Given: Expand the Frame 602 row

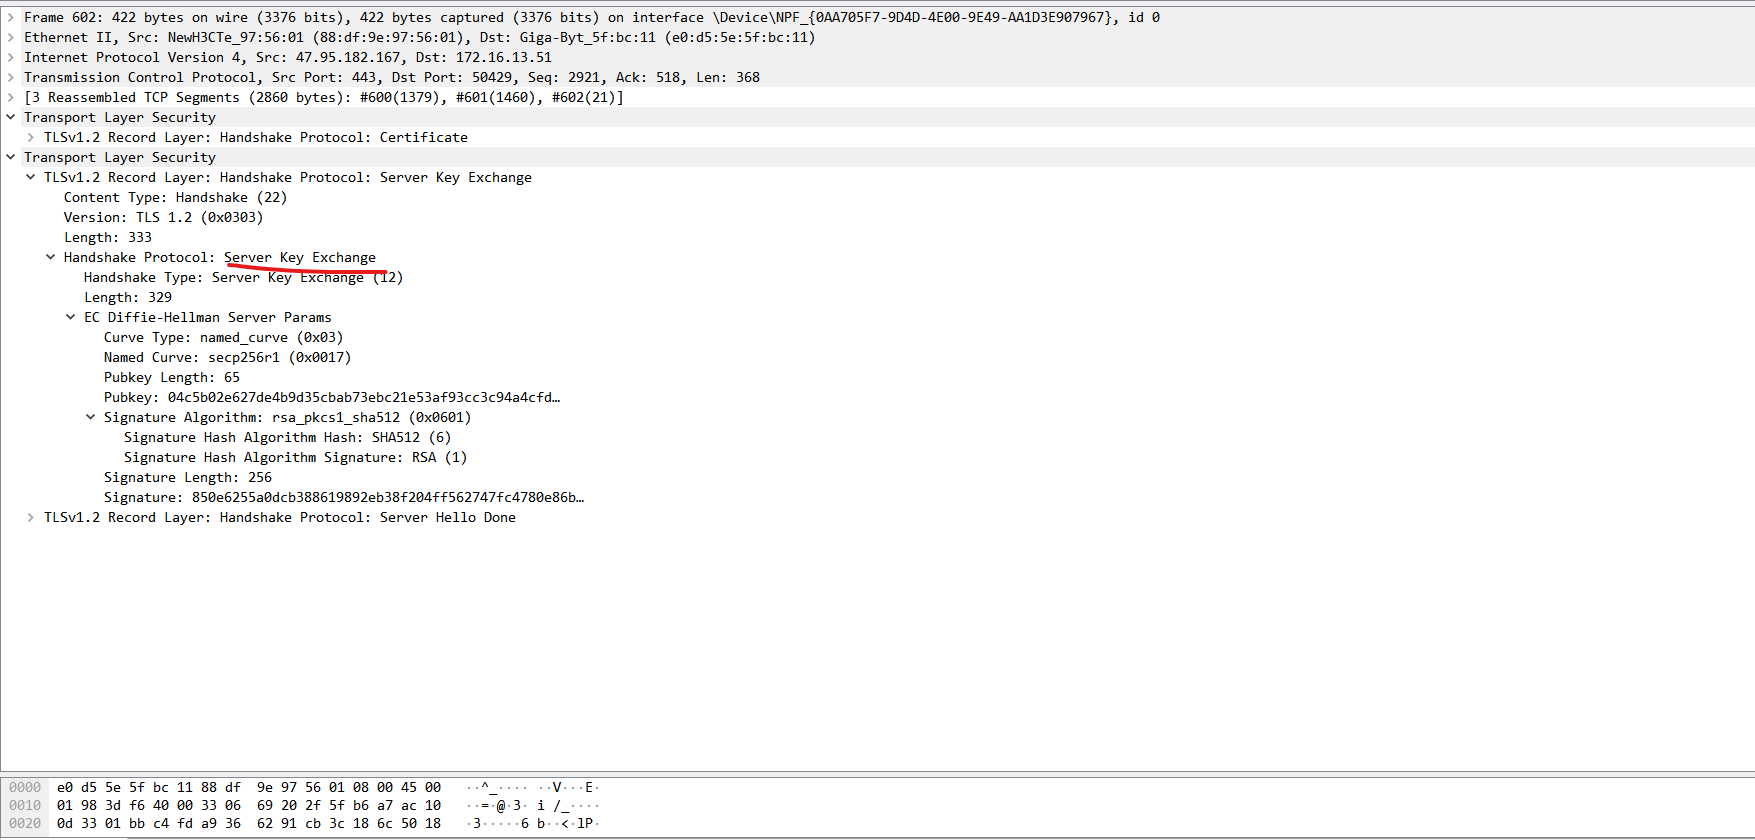Looking at the screenshot, I should 11,17.
